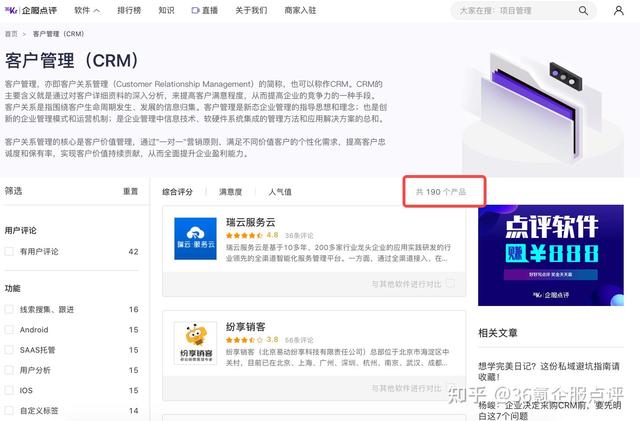Click 瑞云服务云 star rating
Viewport: 640px width, 421px height.
coord(243,235)
